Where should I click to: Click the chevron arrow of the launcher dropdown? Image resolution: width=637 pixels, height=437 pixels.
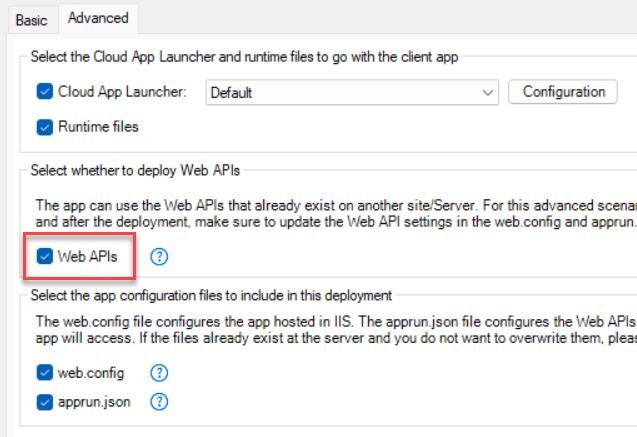tap(487, 93)
